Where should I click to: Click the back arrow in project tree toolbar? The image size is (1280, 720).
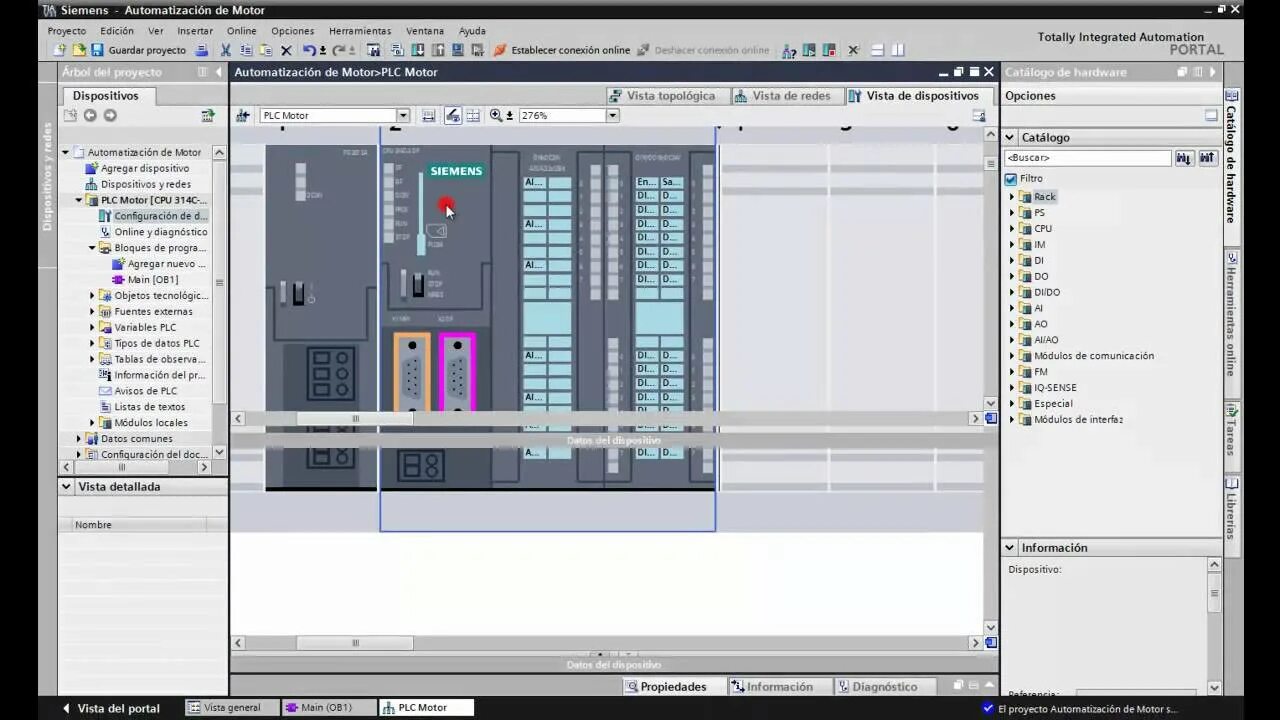pos(90,115)
